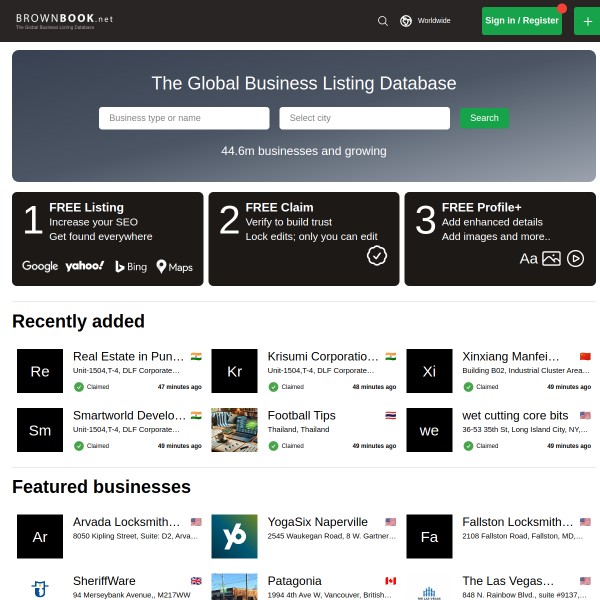This screenshot has height=600, width=600.
Task: Click the Worldwide globe icon
Action: pos(406,21)
